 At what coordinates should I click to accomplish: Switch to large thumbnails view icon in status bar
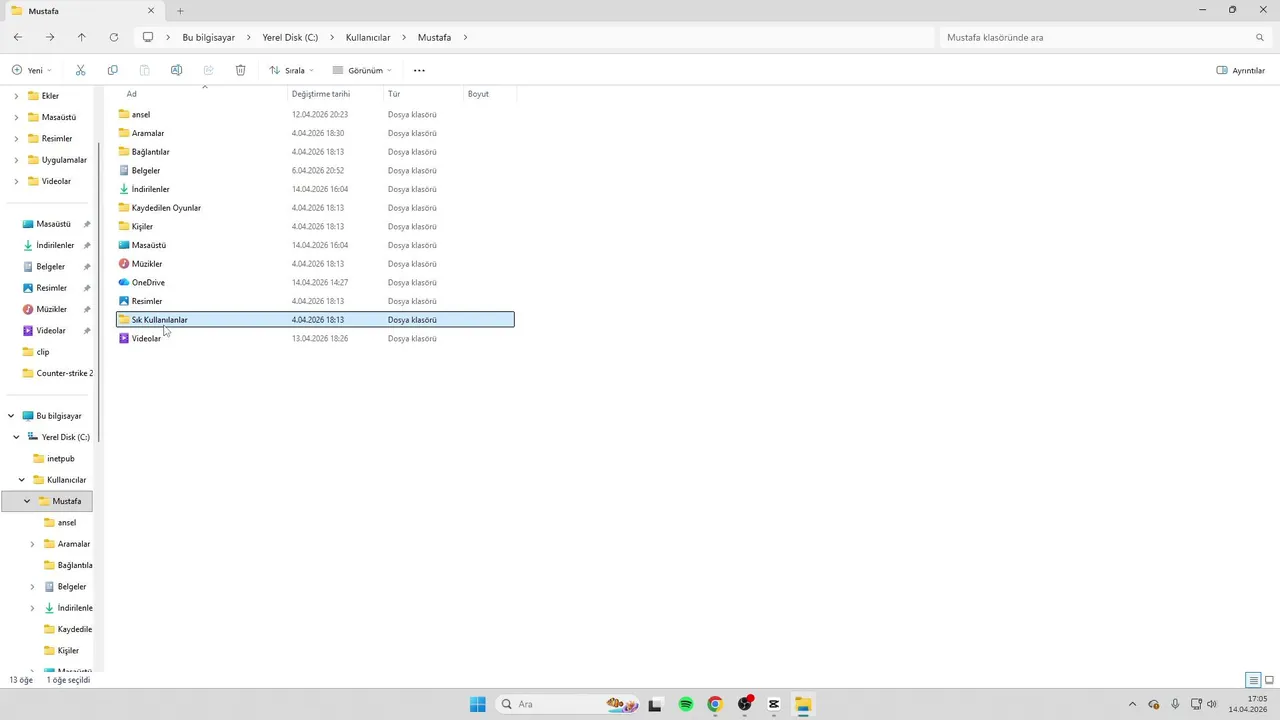(x=1269, y=680)
